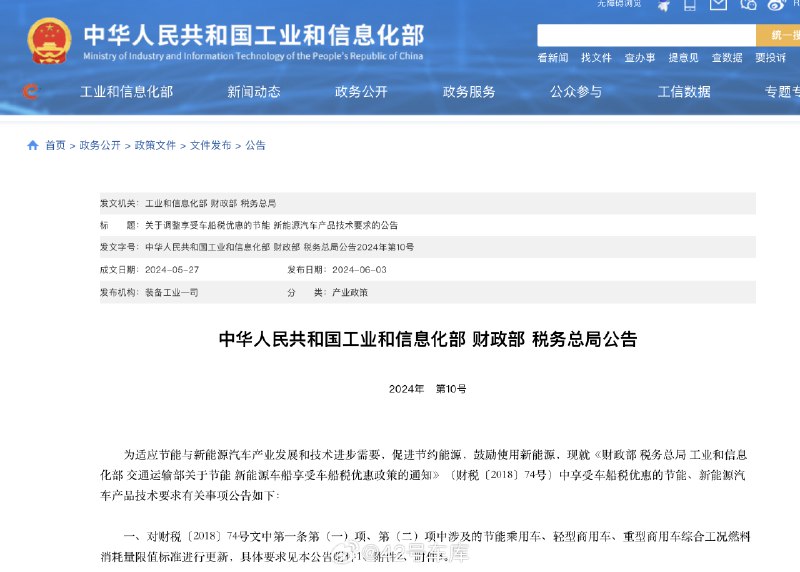Click the paragraph beginning 为适应节能与新能源汽车

point(424,475)
